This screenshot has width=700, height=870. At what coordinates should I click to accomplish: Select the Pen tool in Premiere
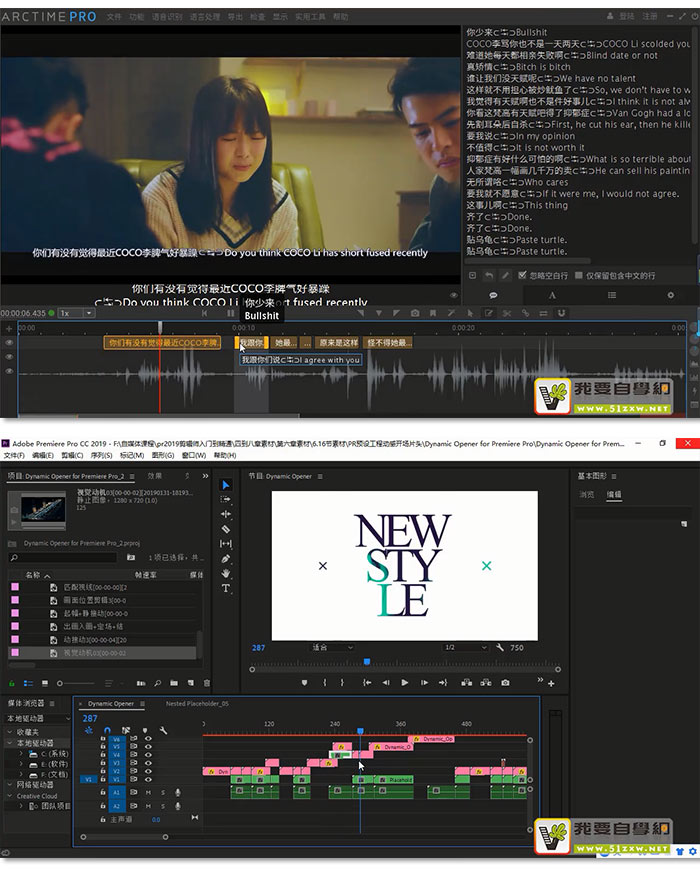point(226,559)
